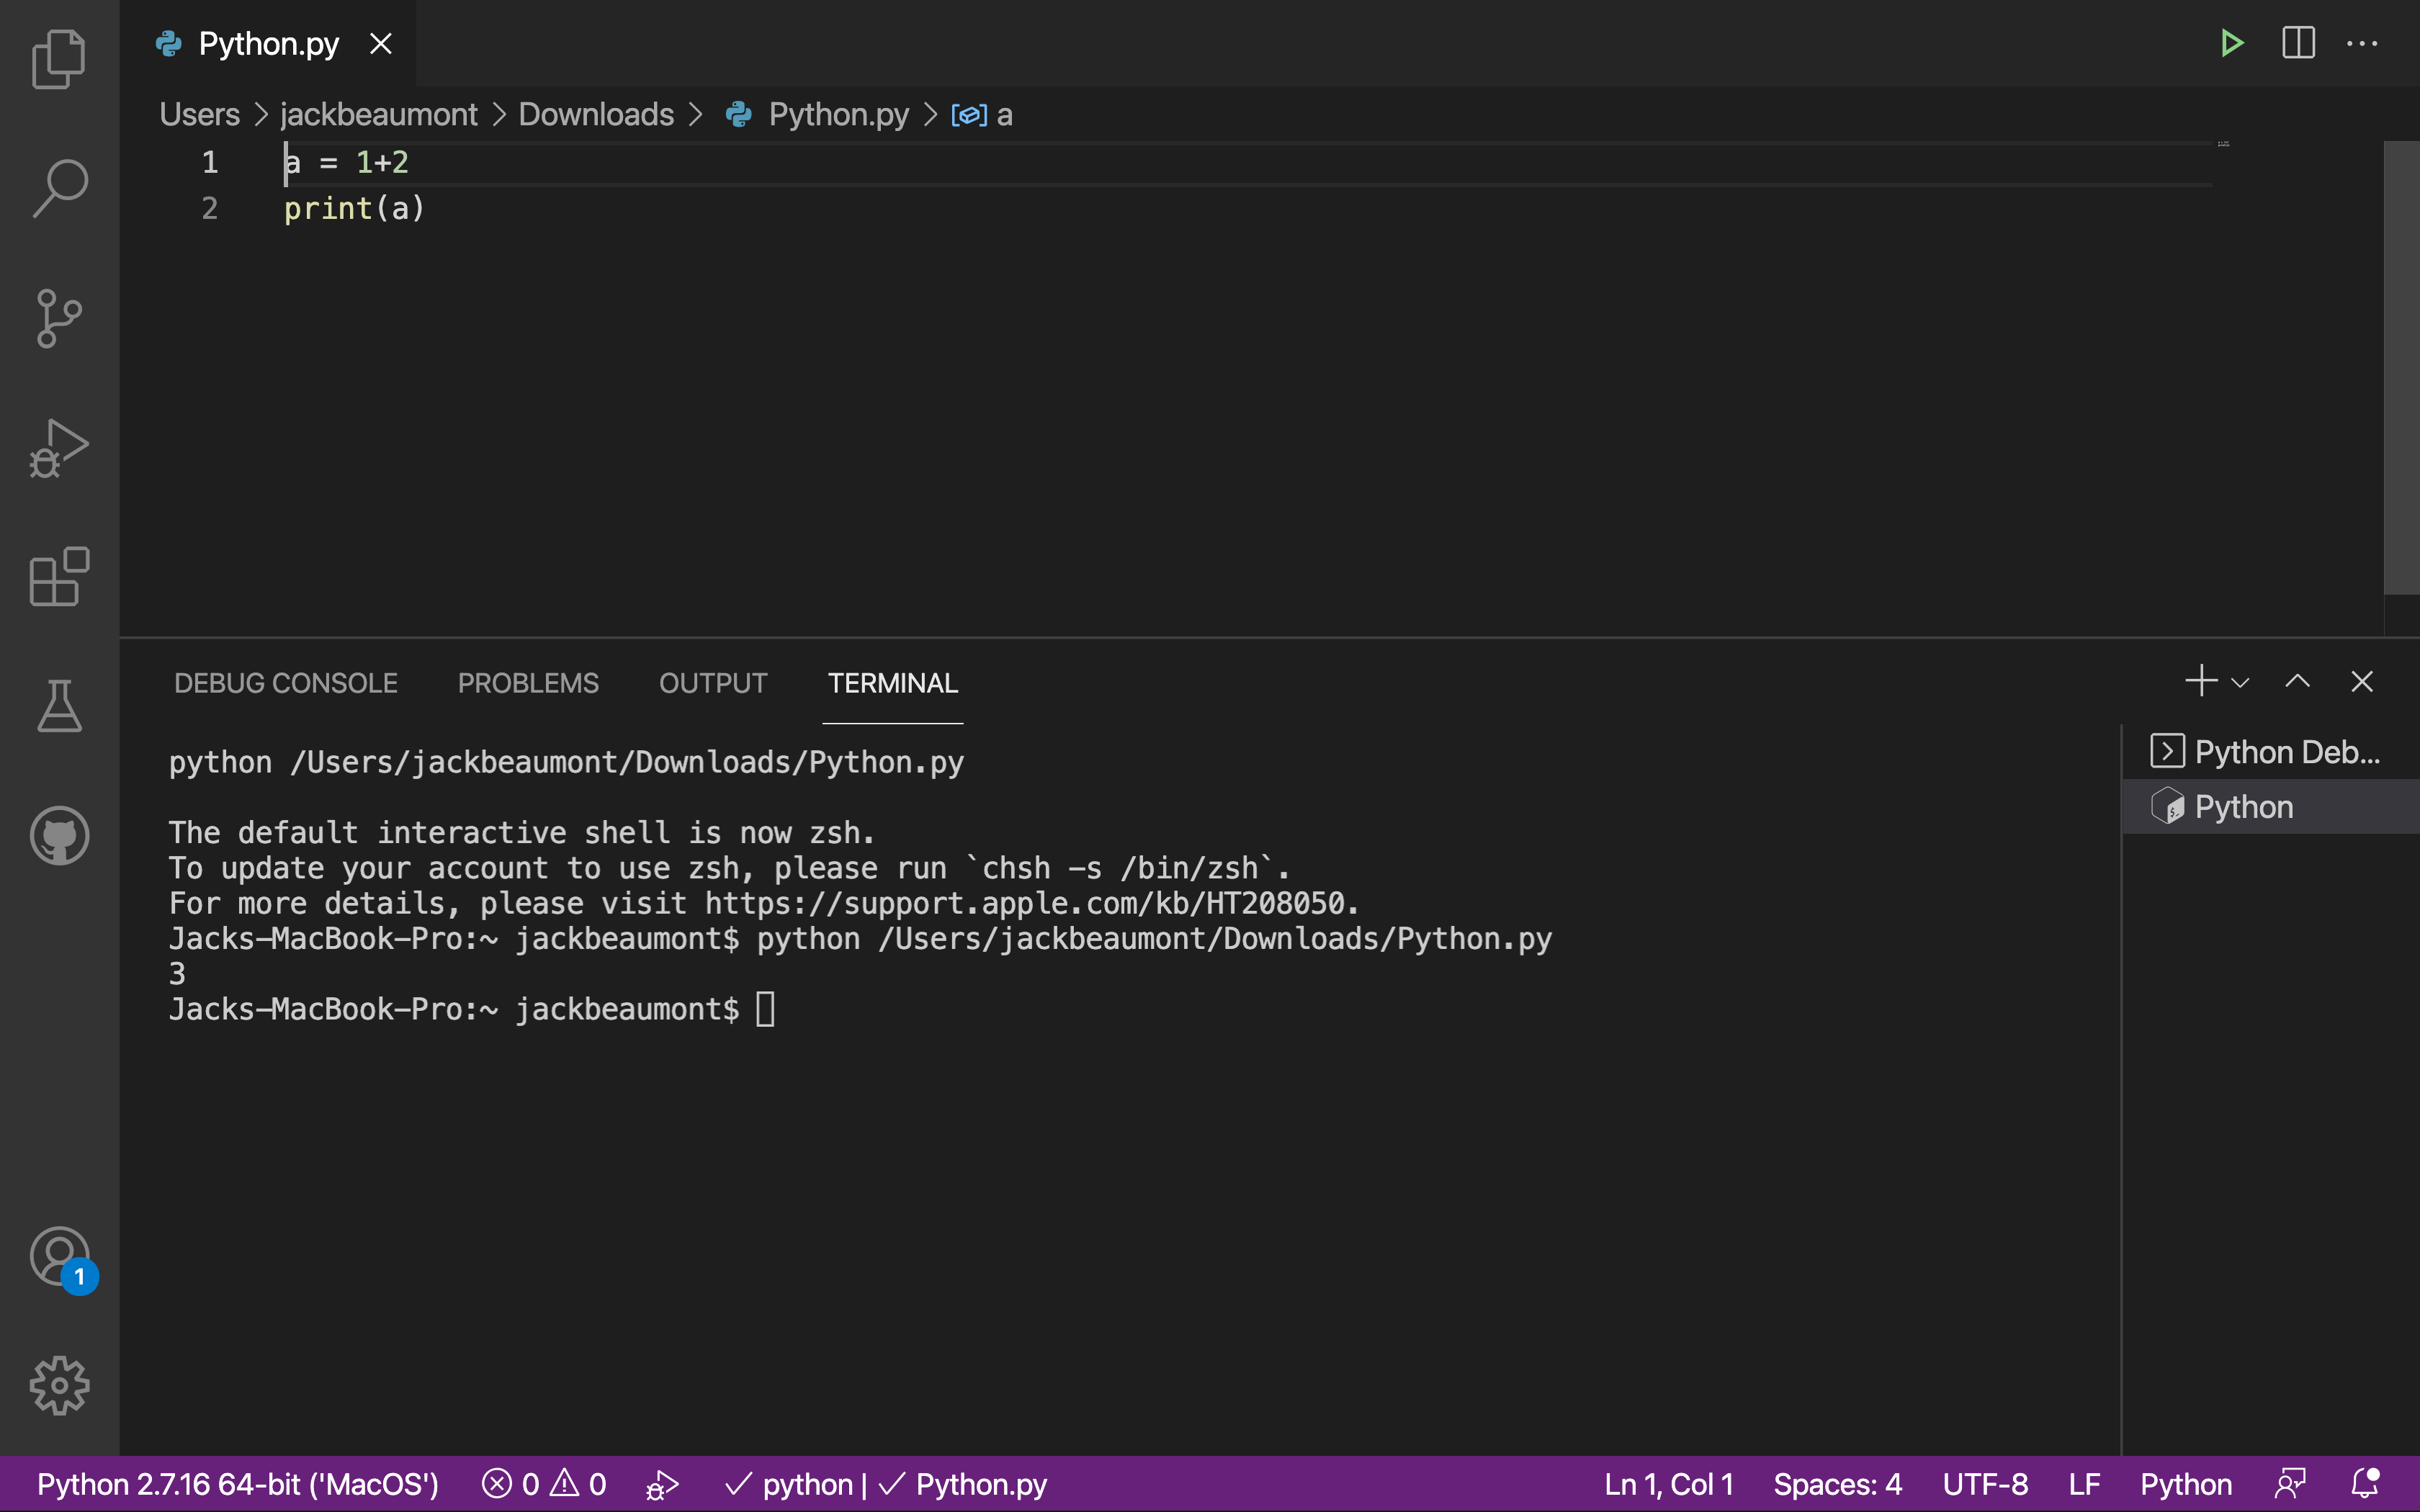Click the Split Editor button

pos(2298,42)
